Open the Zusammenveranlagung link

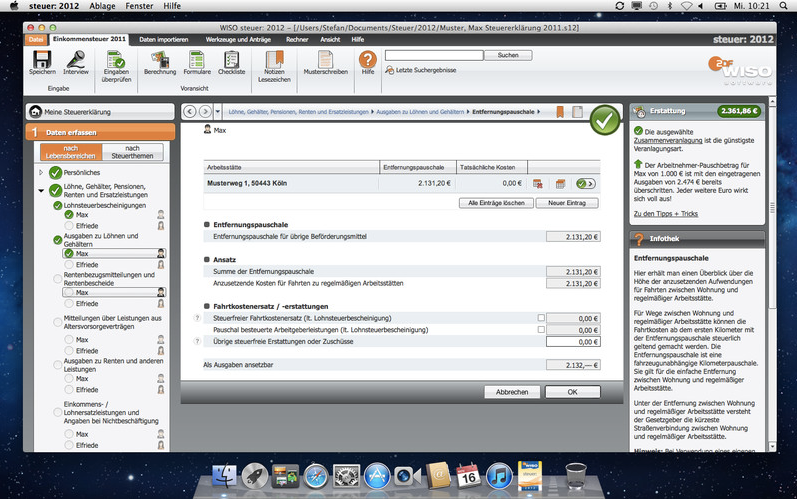pos(668,140)
